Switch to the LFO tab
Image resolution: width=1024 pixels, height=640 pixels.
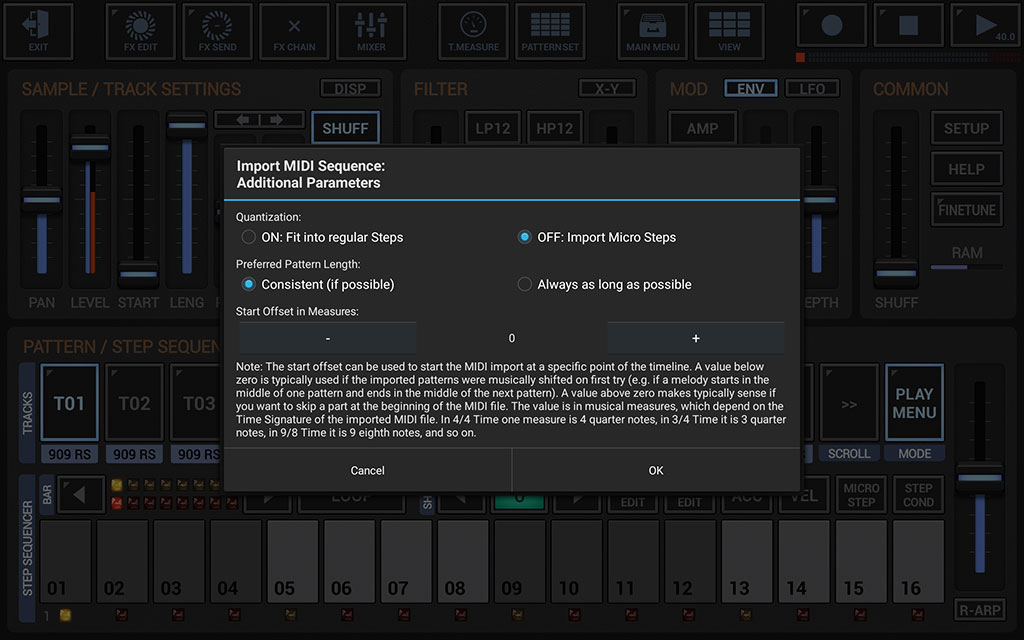click(x=812, y=88)
